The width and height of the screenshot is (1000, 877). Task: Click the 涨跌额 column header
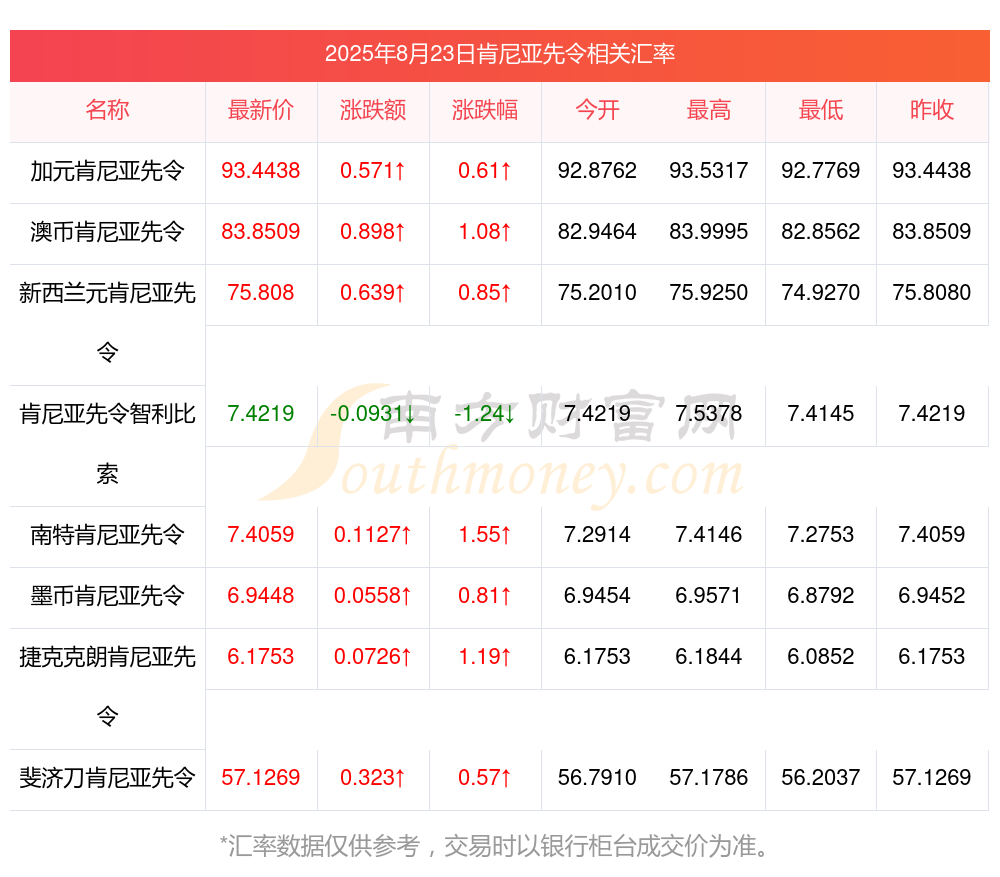coord(373,110)
